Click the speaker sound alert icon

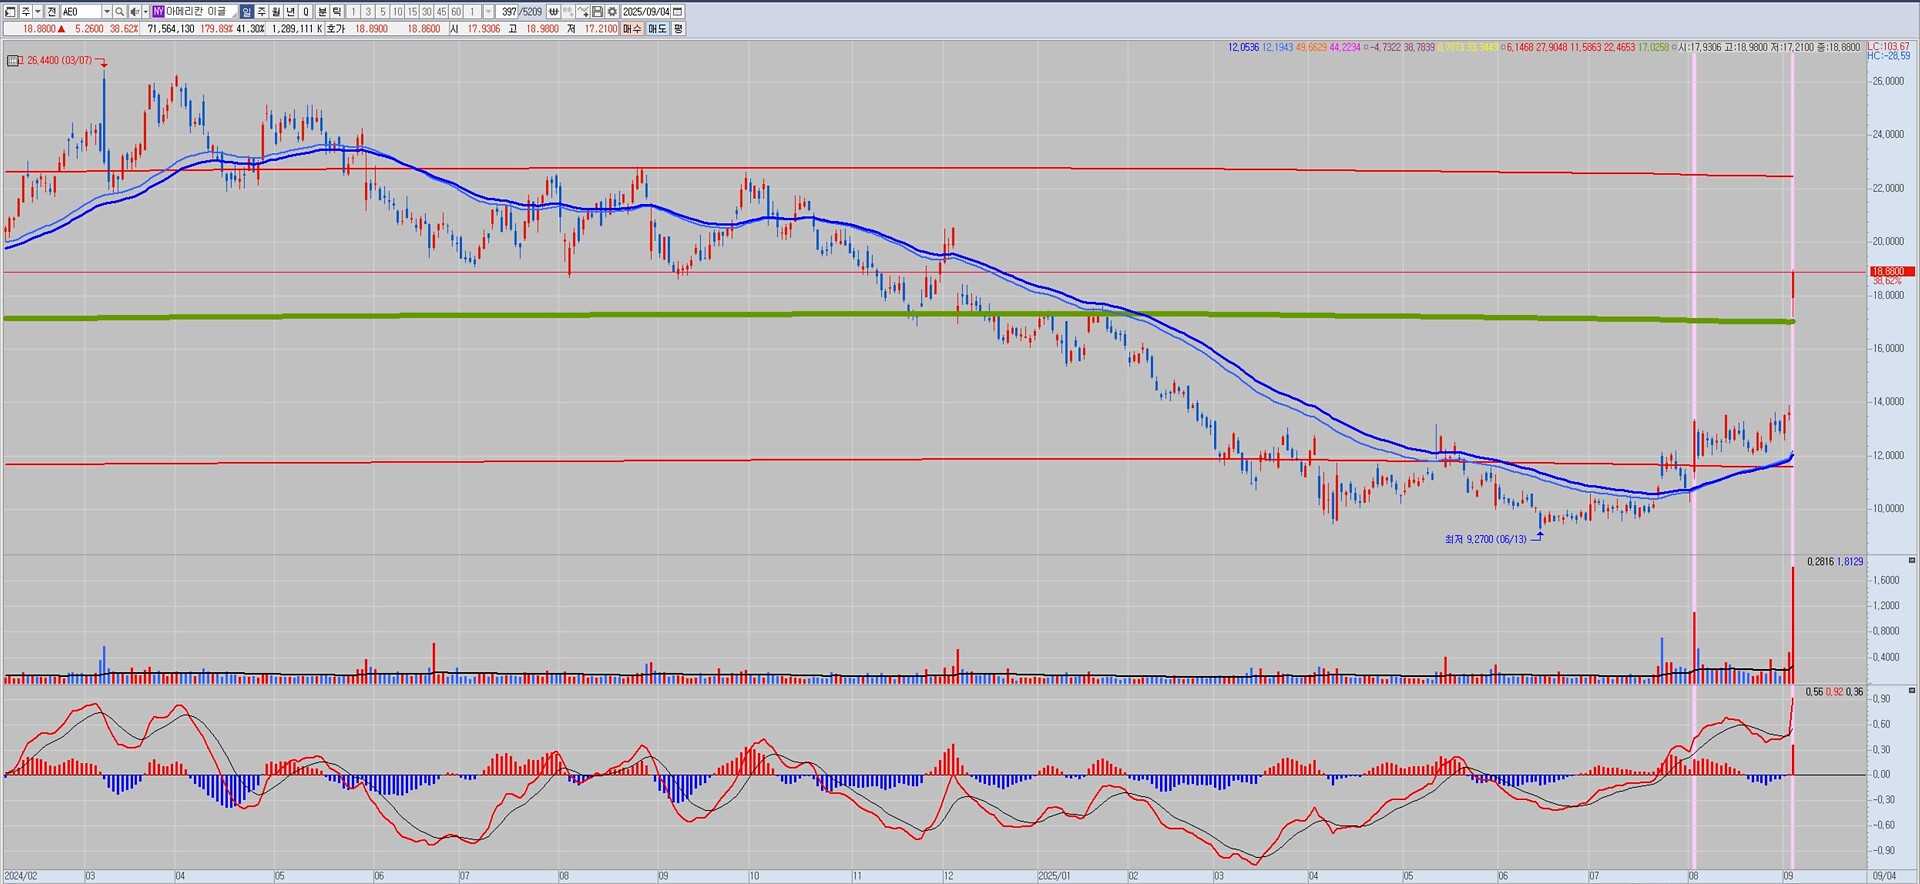click(134, 12)
